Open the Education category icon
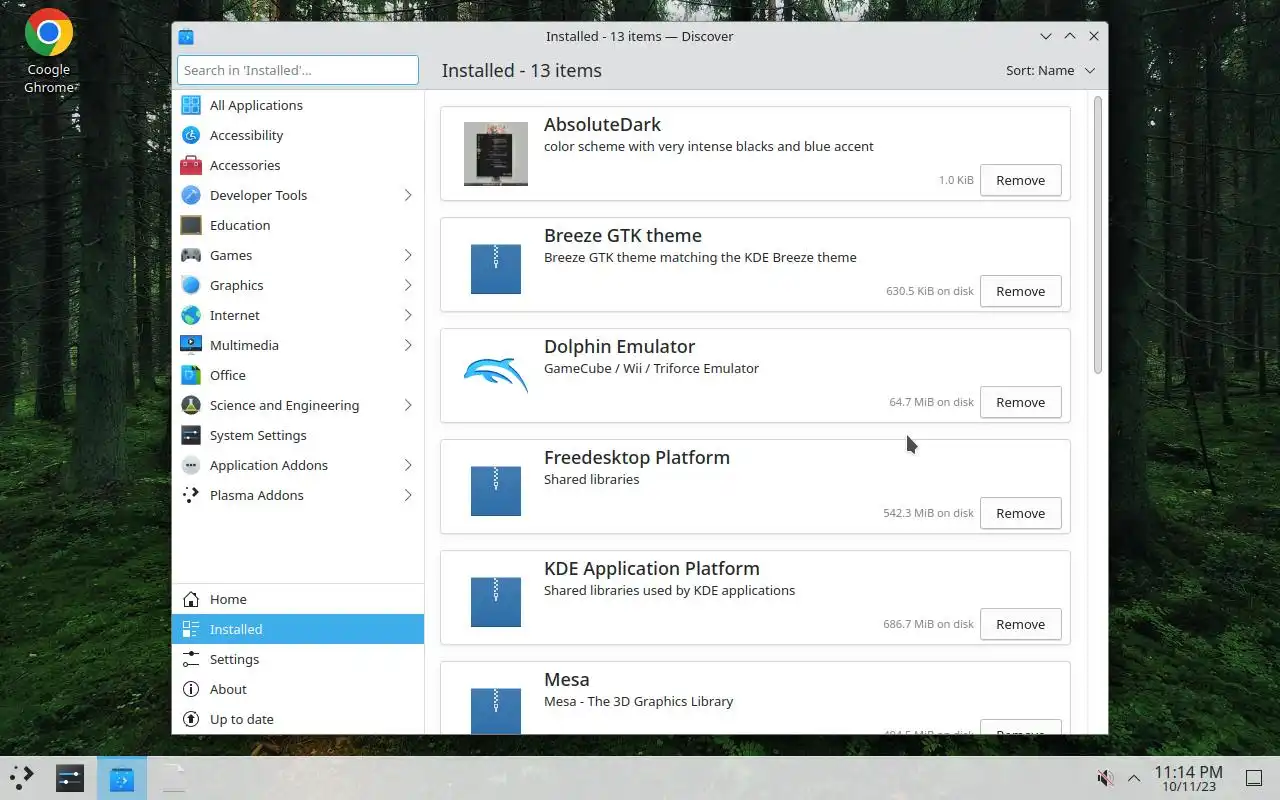Image resolution: width=1280 pixels, height=800 pixels. click(191, 225)
